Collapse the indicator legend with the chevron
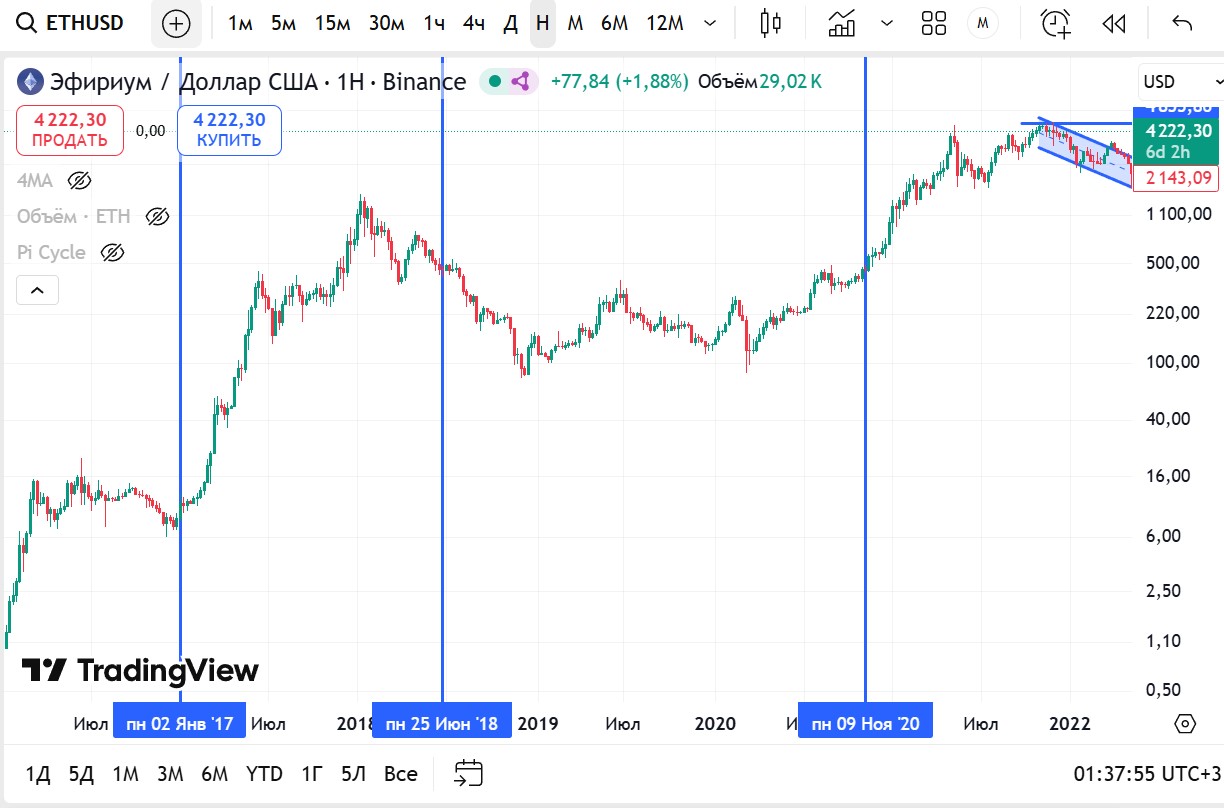The height and width of the screenshot is (808, 1224). click(37, 291)
